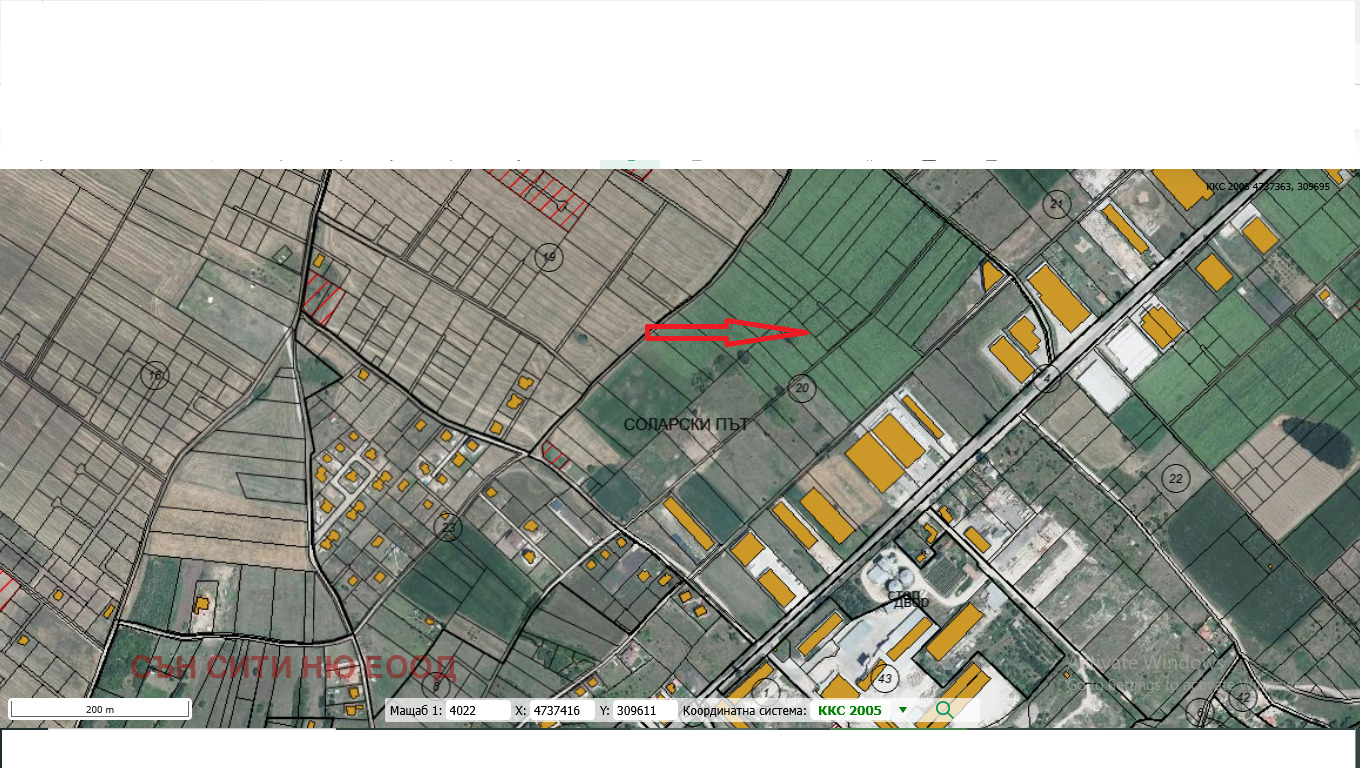Click circled block marker 42
The image size is (1360, 768).
click(x=1242, y=697)
